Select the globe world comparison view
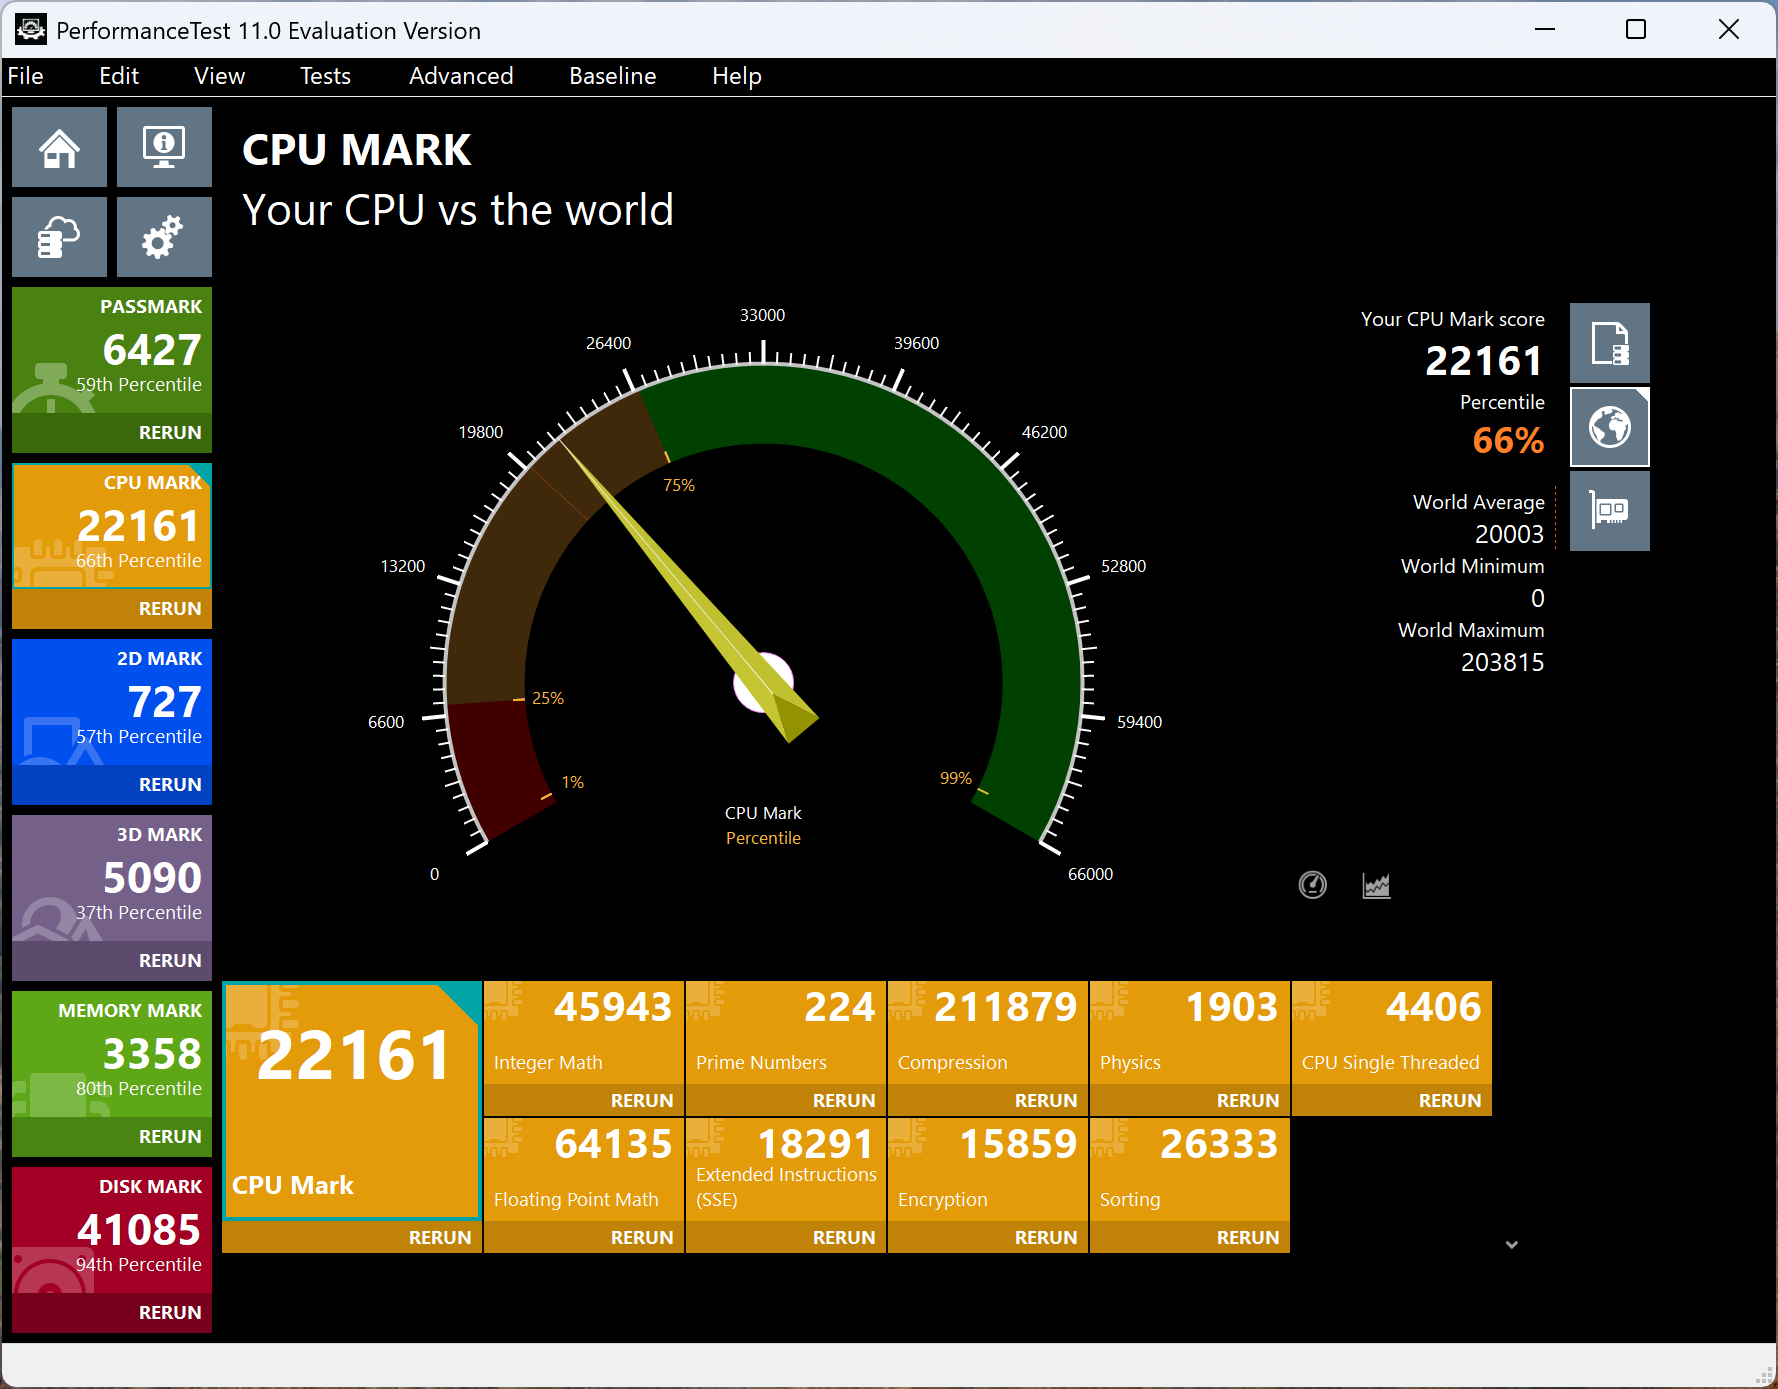 tap(1609, 427)
